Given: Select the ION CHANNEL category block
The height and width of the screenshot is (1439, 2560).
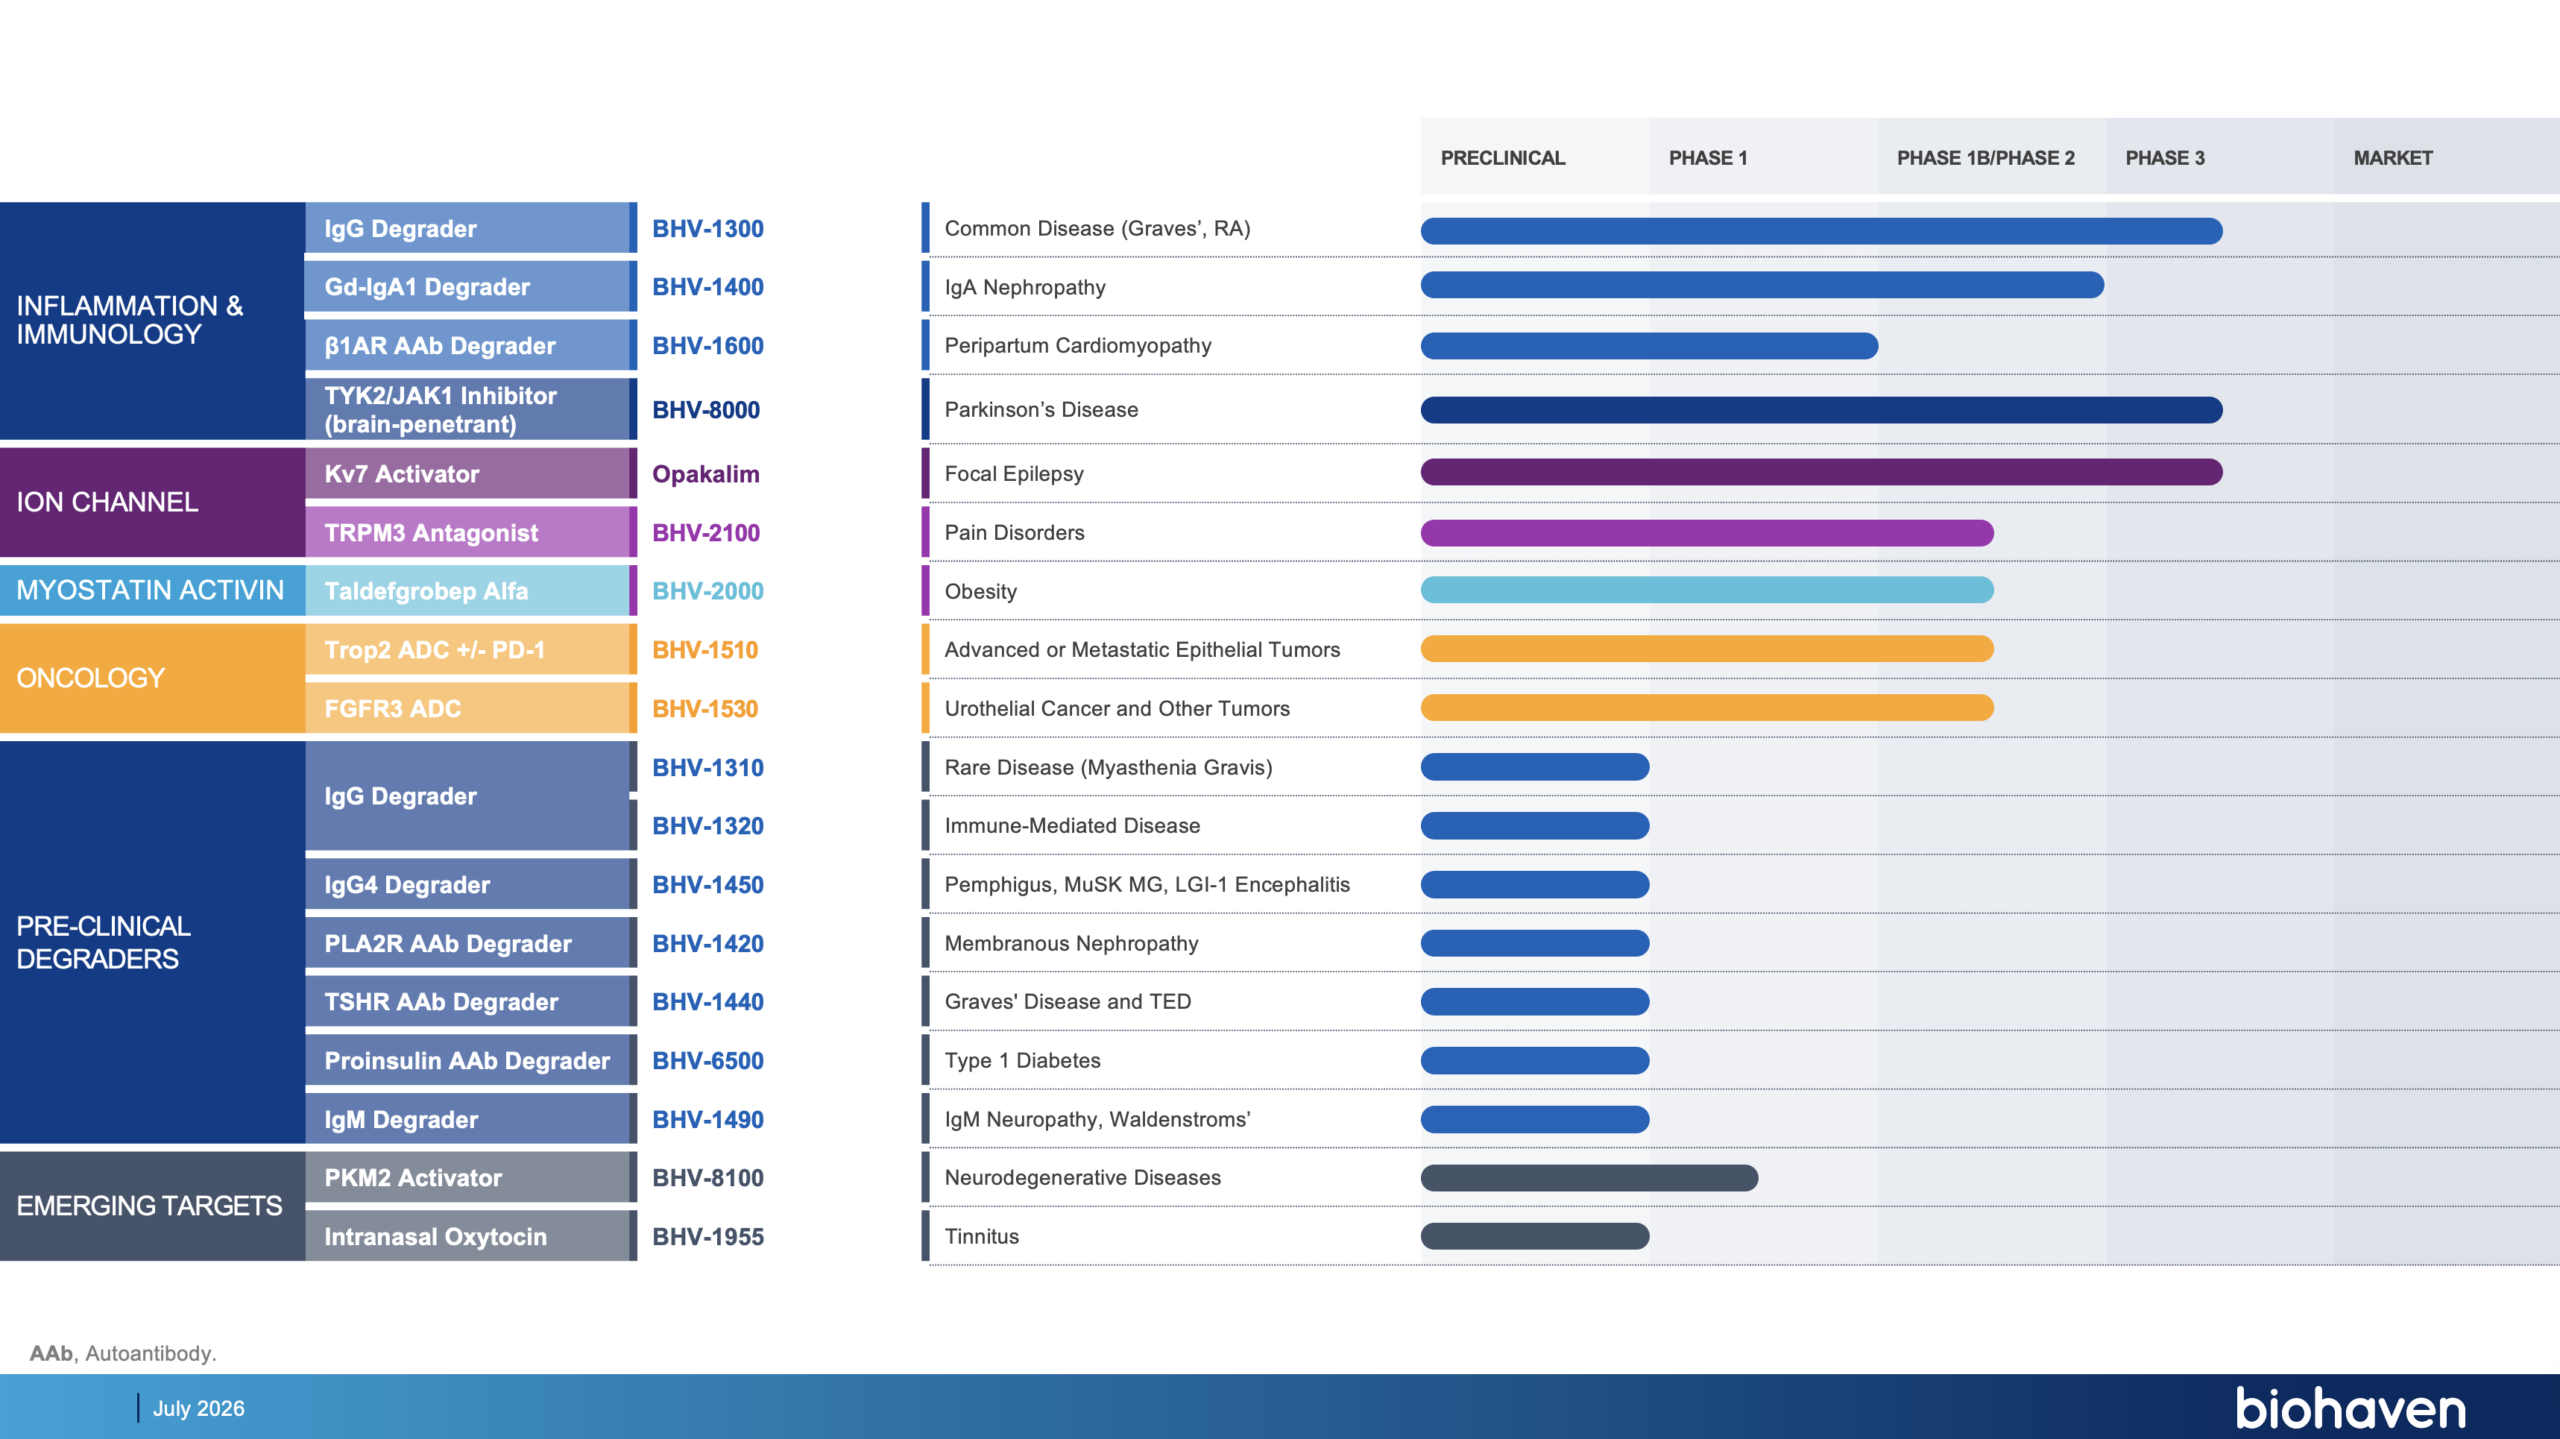Looking at the screenshot, I should 152,502.
